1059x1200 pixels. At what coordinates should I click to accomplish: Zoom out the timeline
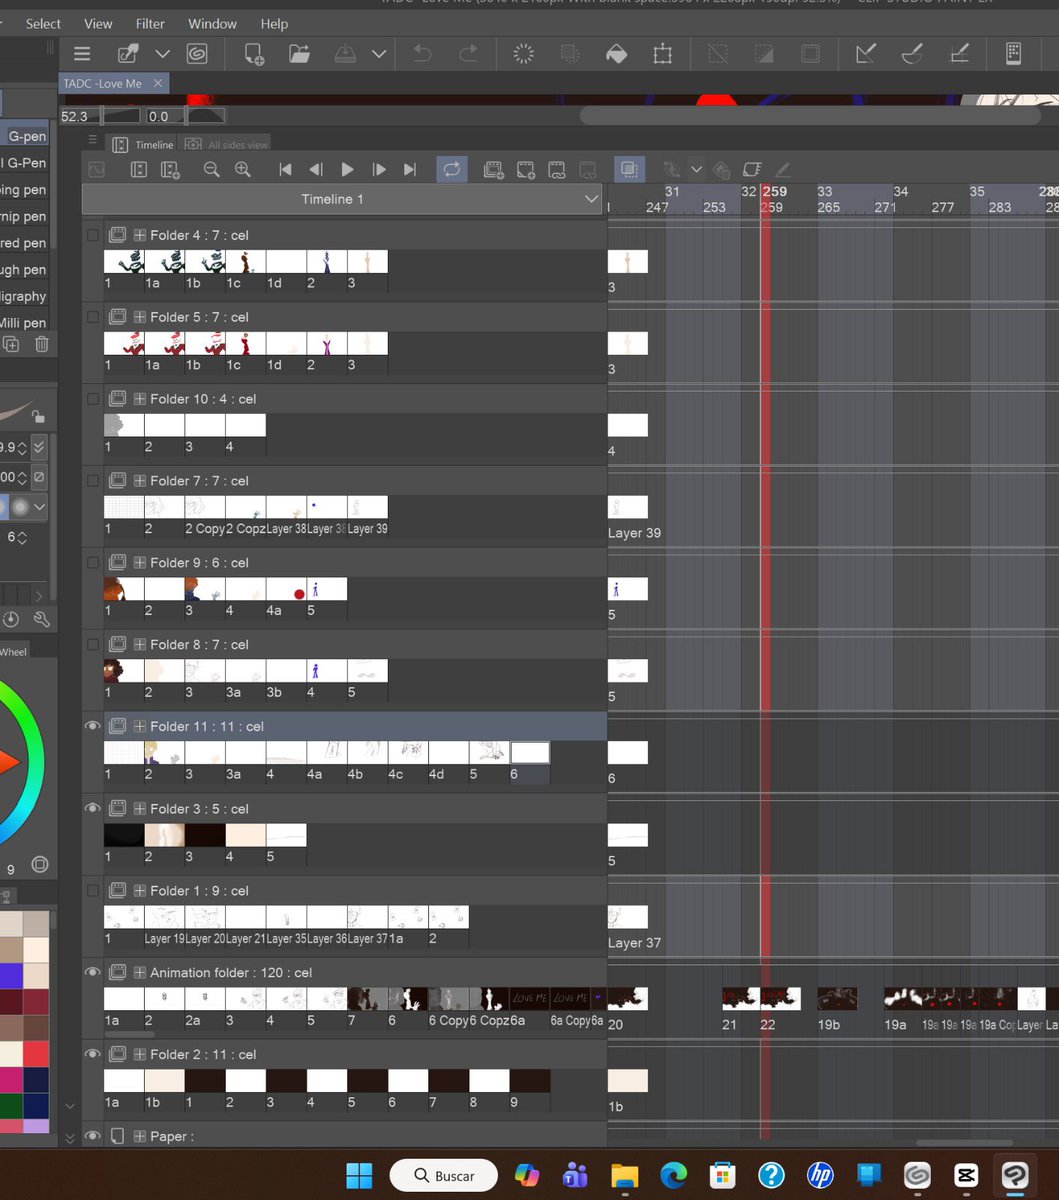[x=211, y=170]
